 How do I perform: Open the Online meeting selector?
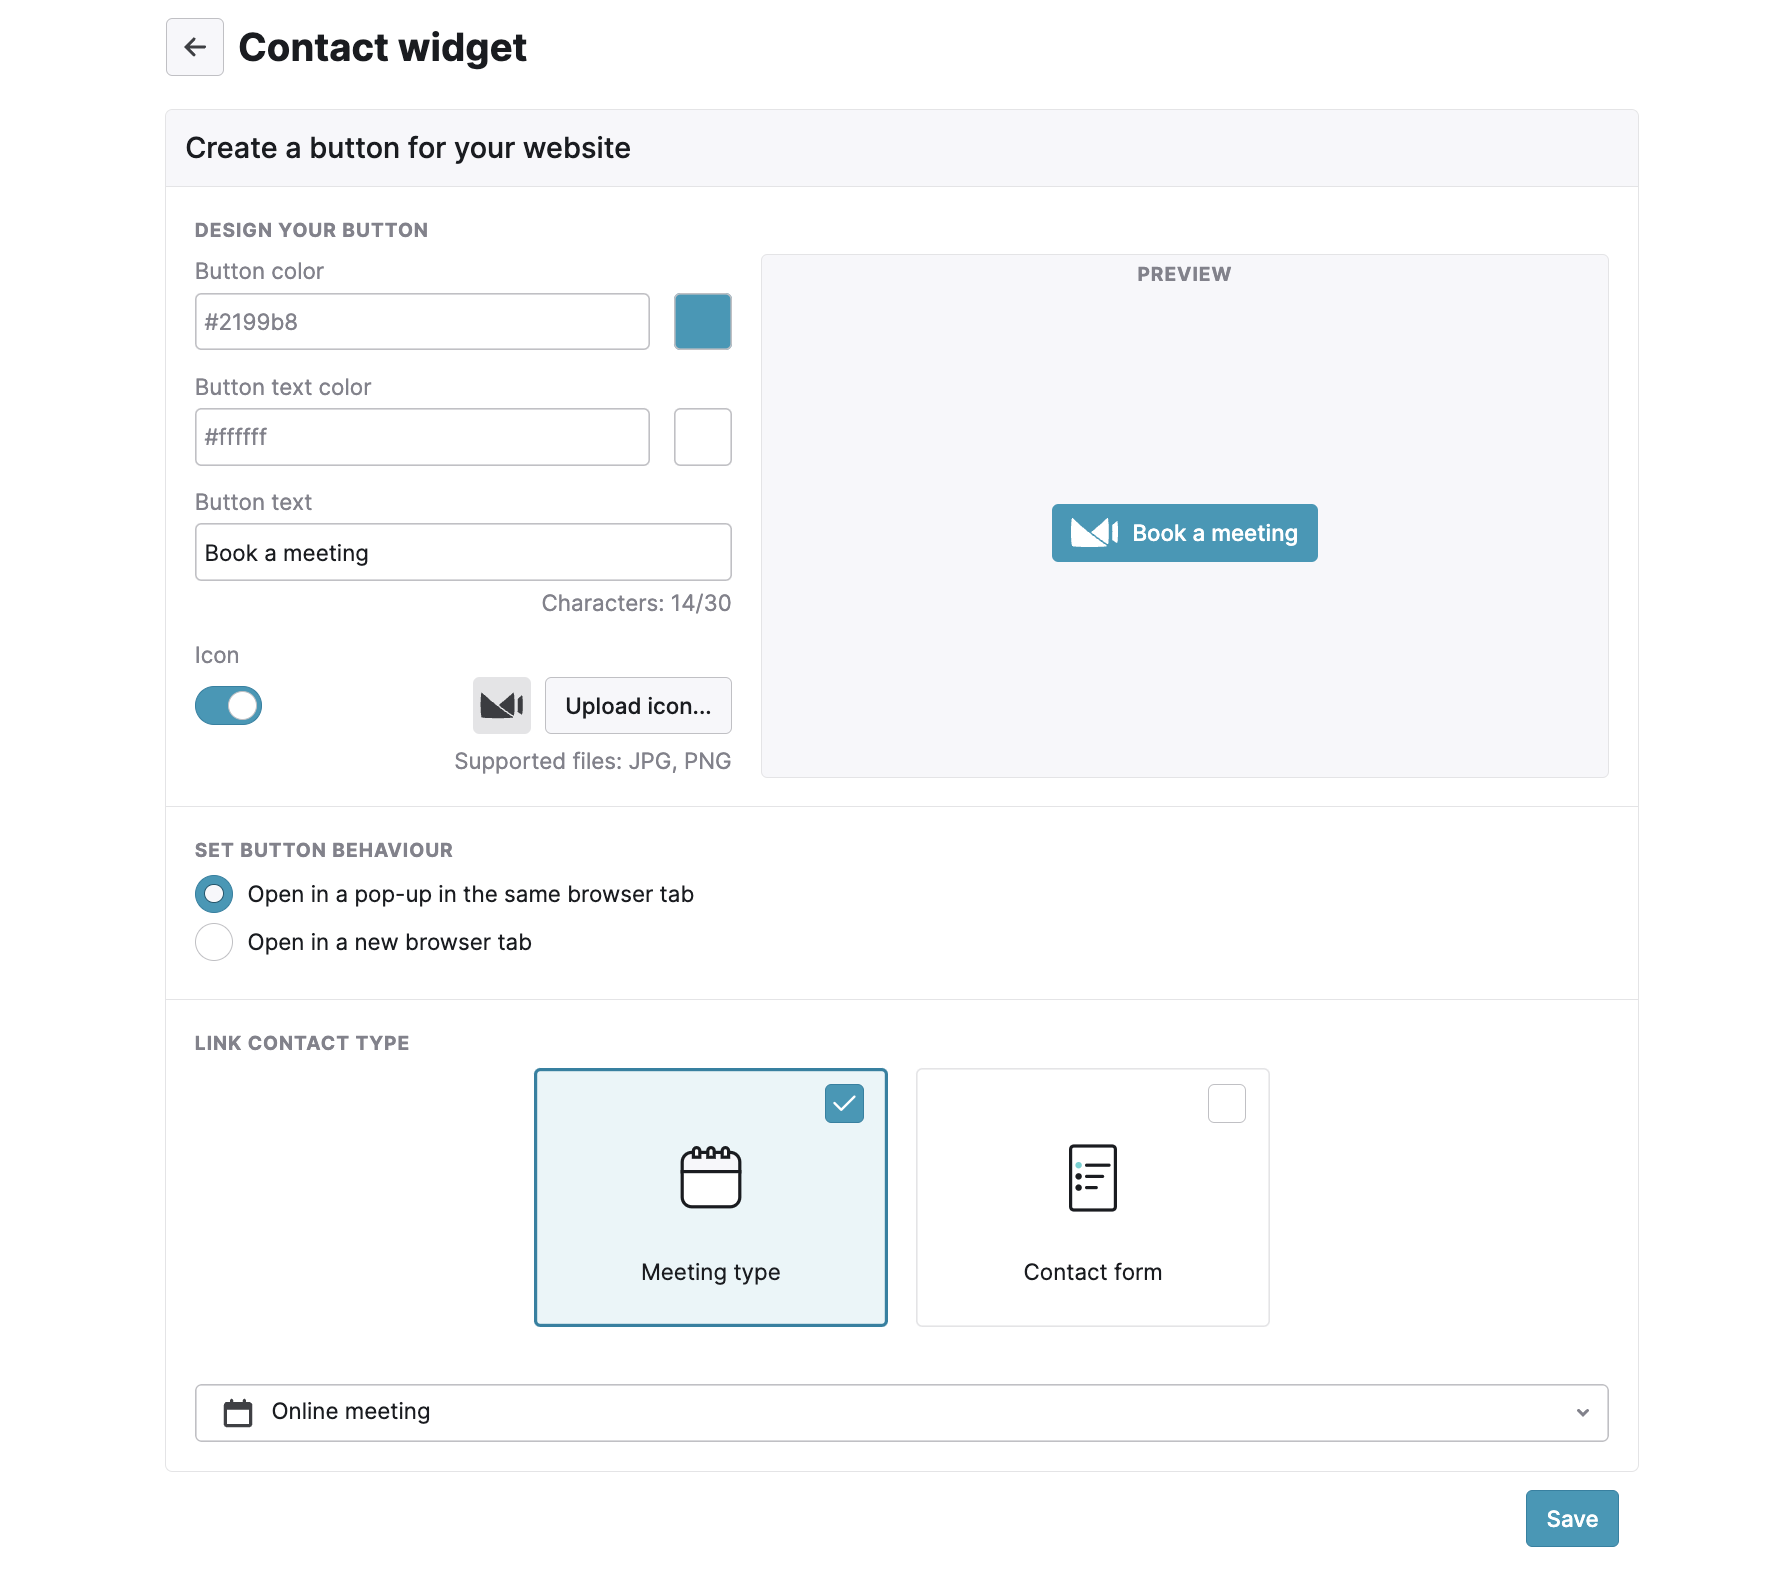[x=902, y=1412]
